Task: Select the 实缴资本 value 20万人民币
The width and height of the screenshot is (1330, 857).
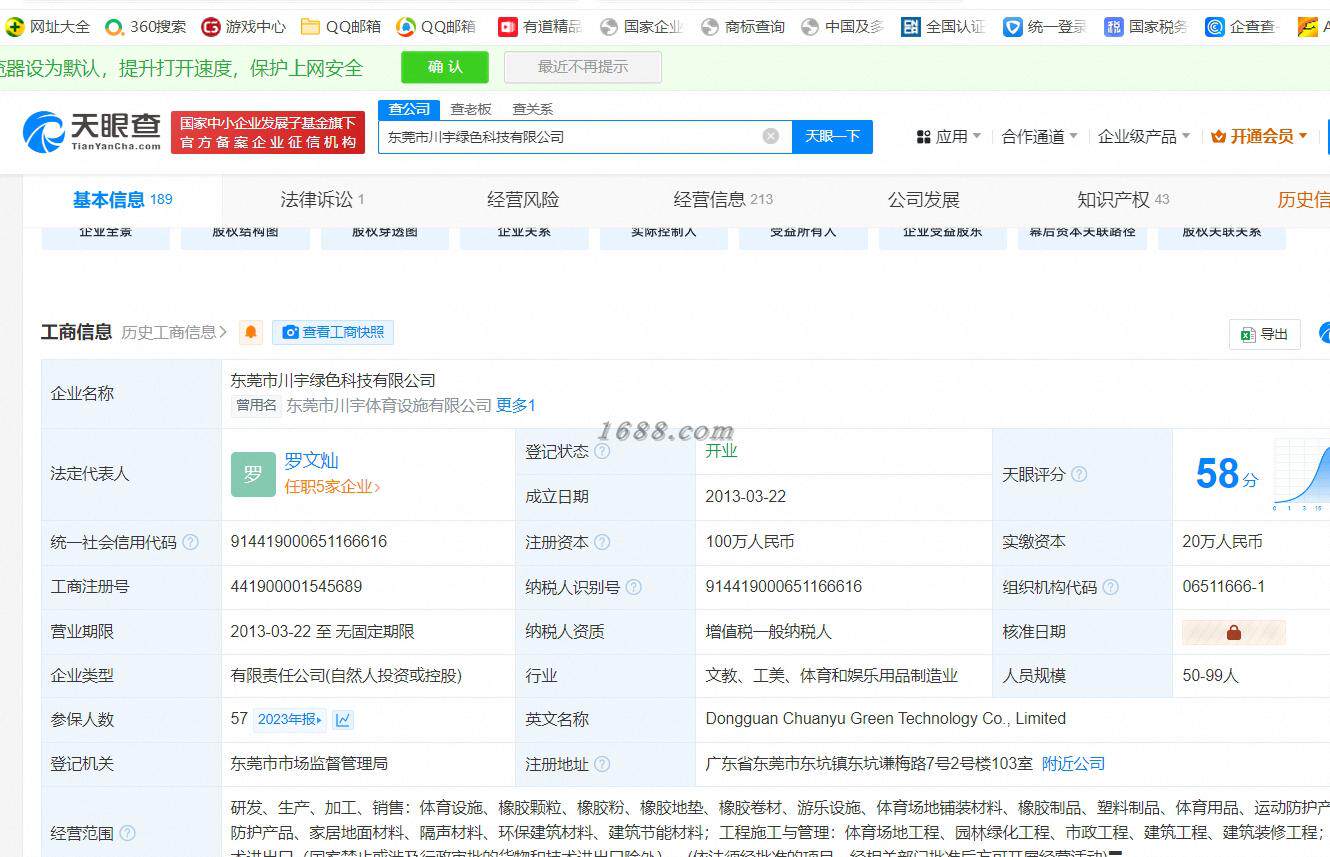Action: click(1222, 542)
